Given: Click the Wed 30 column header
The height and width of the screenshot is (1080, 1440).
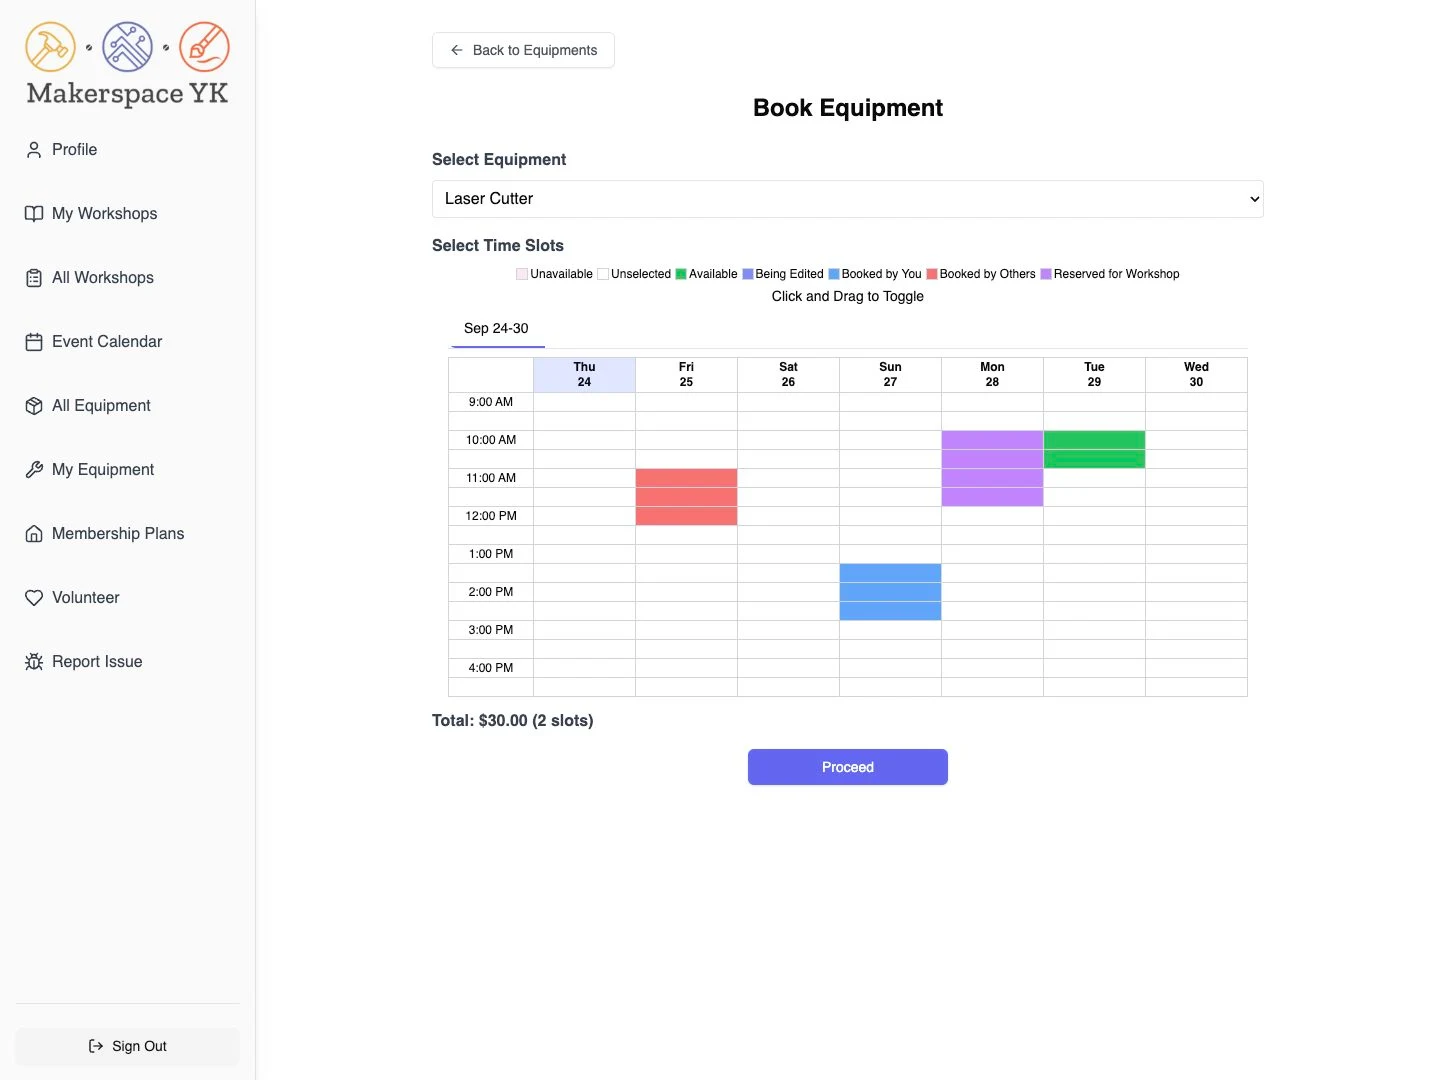Looking at the screenshot, I should pos(1196,375).
